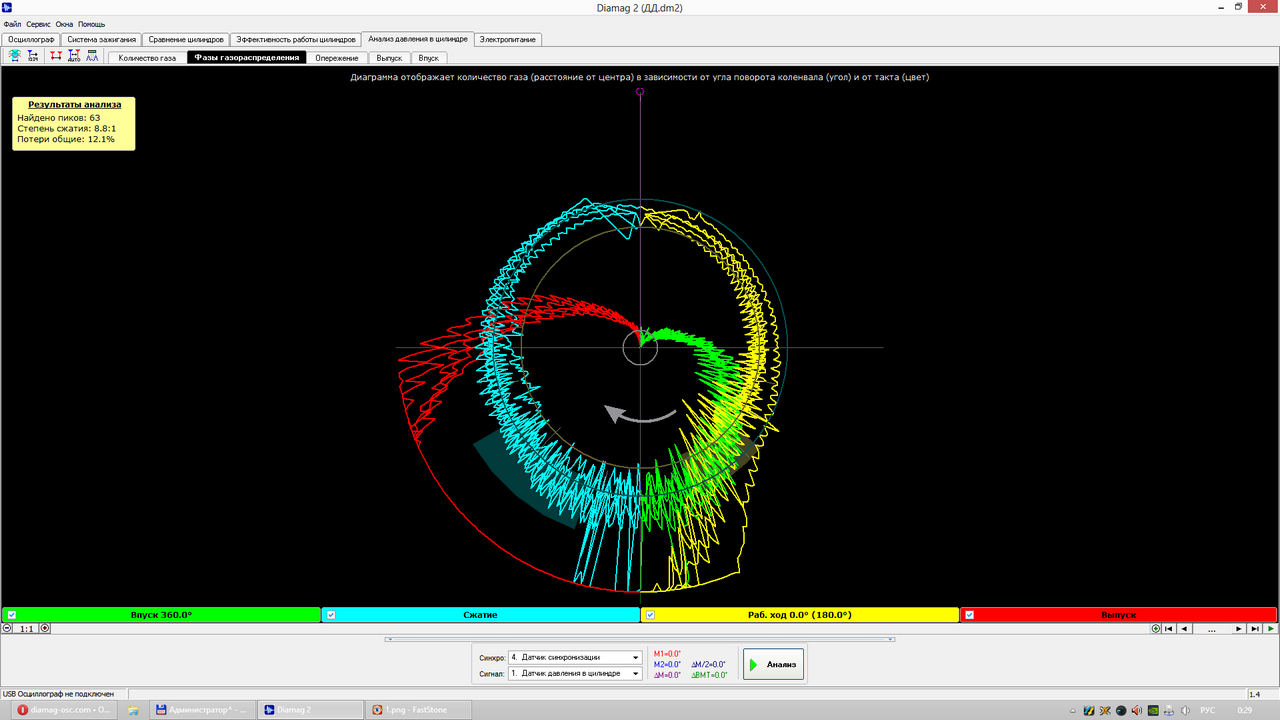The image size is (1280, 720).
Task: Open the system volume tray icon
Action: click(1184, 710)
